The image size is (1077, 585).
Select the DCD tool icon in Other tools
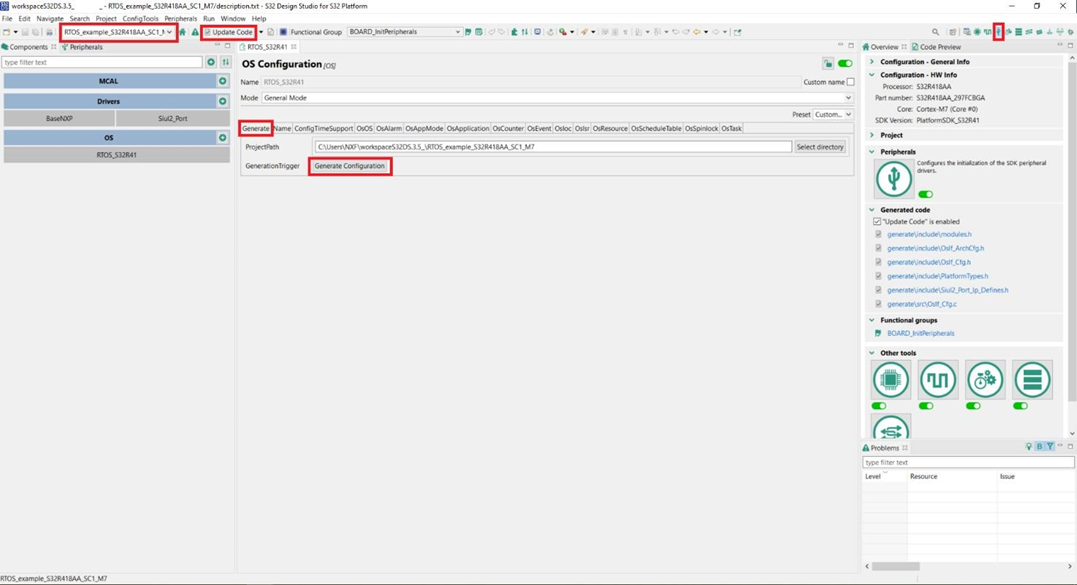(x=1032, y=379)
